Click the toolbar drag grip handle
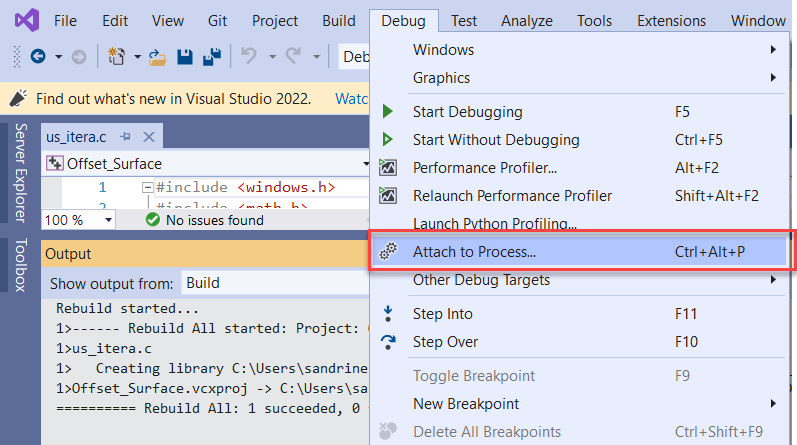The height and width of the screenshot is (445, 797). click(x=17, y=56)
